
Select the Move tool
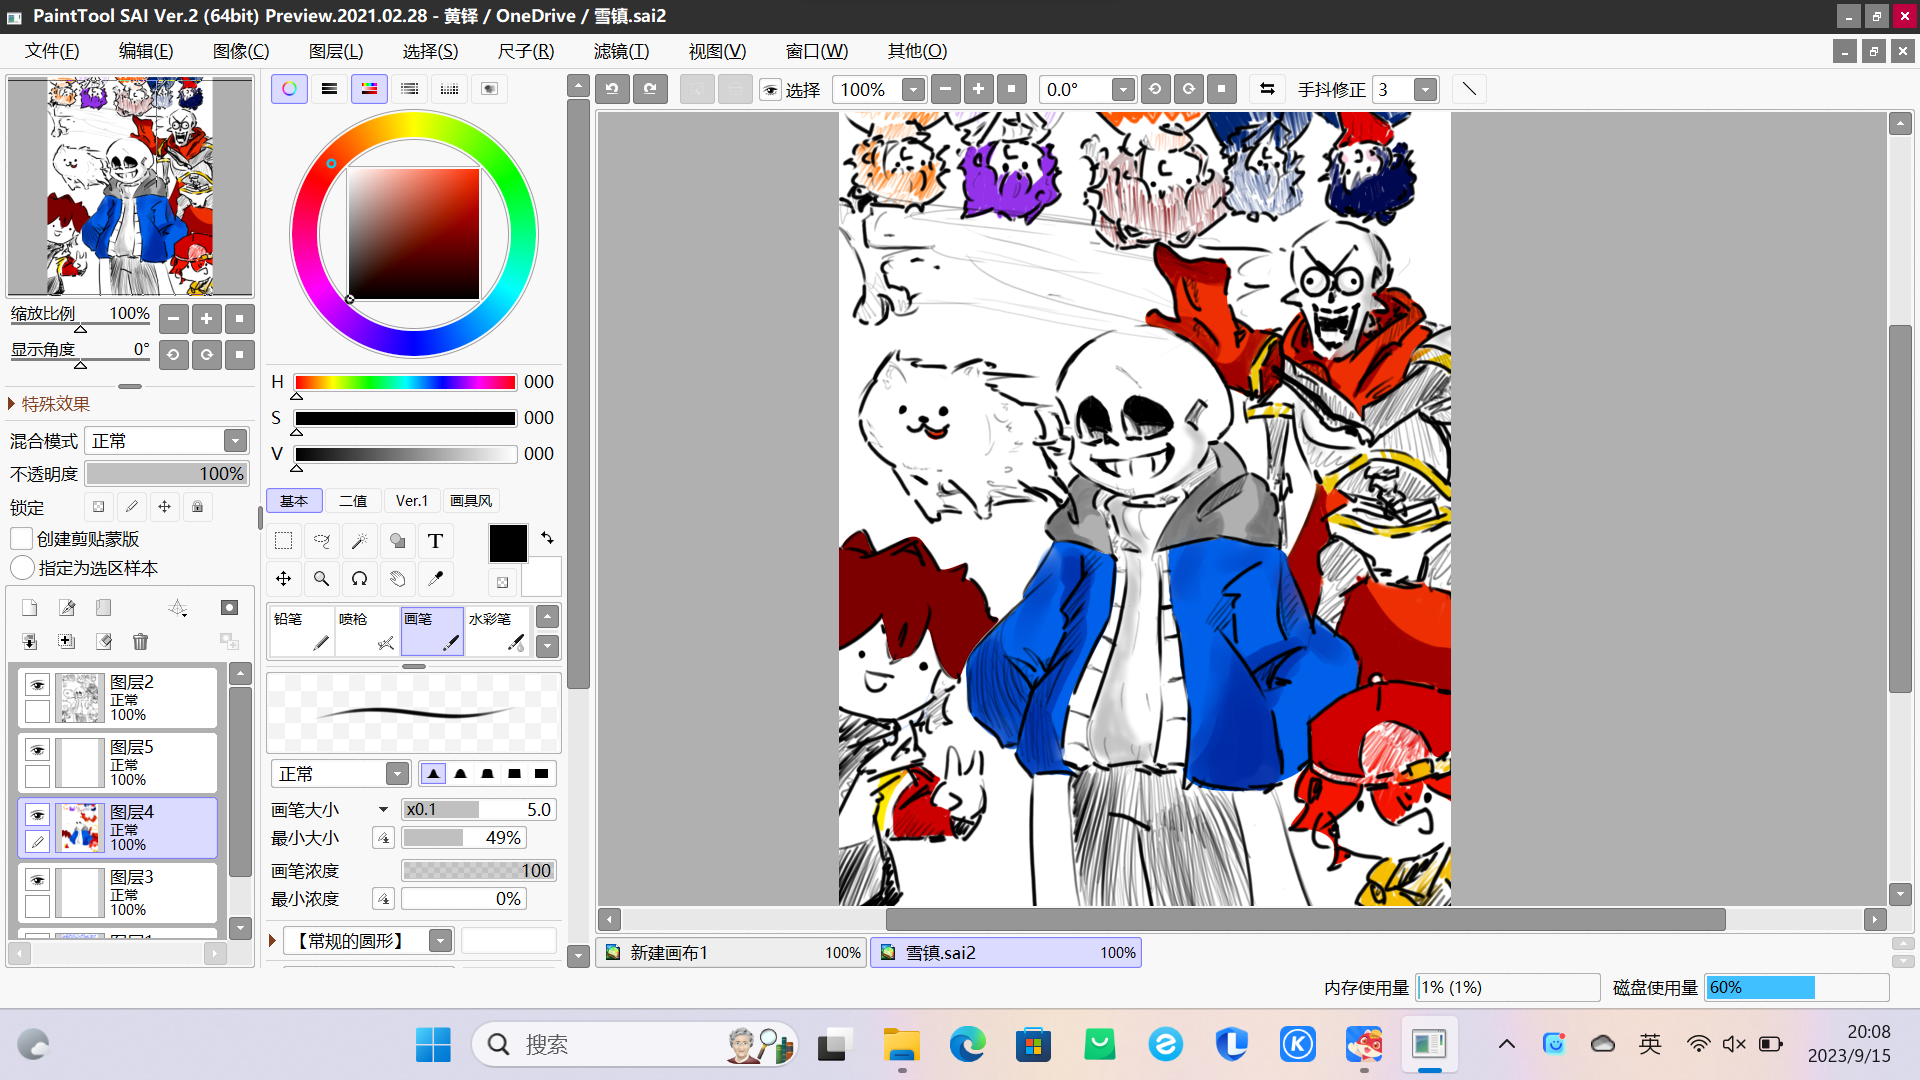click(284, 579)
